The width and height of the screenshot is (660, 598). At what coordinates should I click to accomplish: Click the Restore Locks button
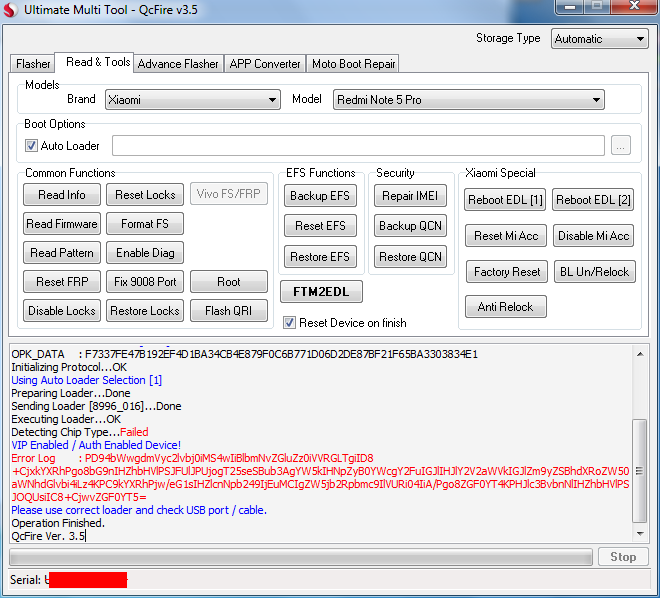click(x=145, y=311)
